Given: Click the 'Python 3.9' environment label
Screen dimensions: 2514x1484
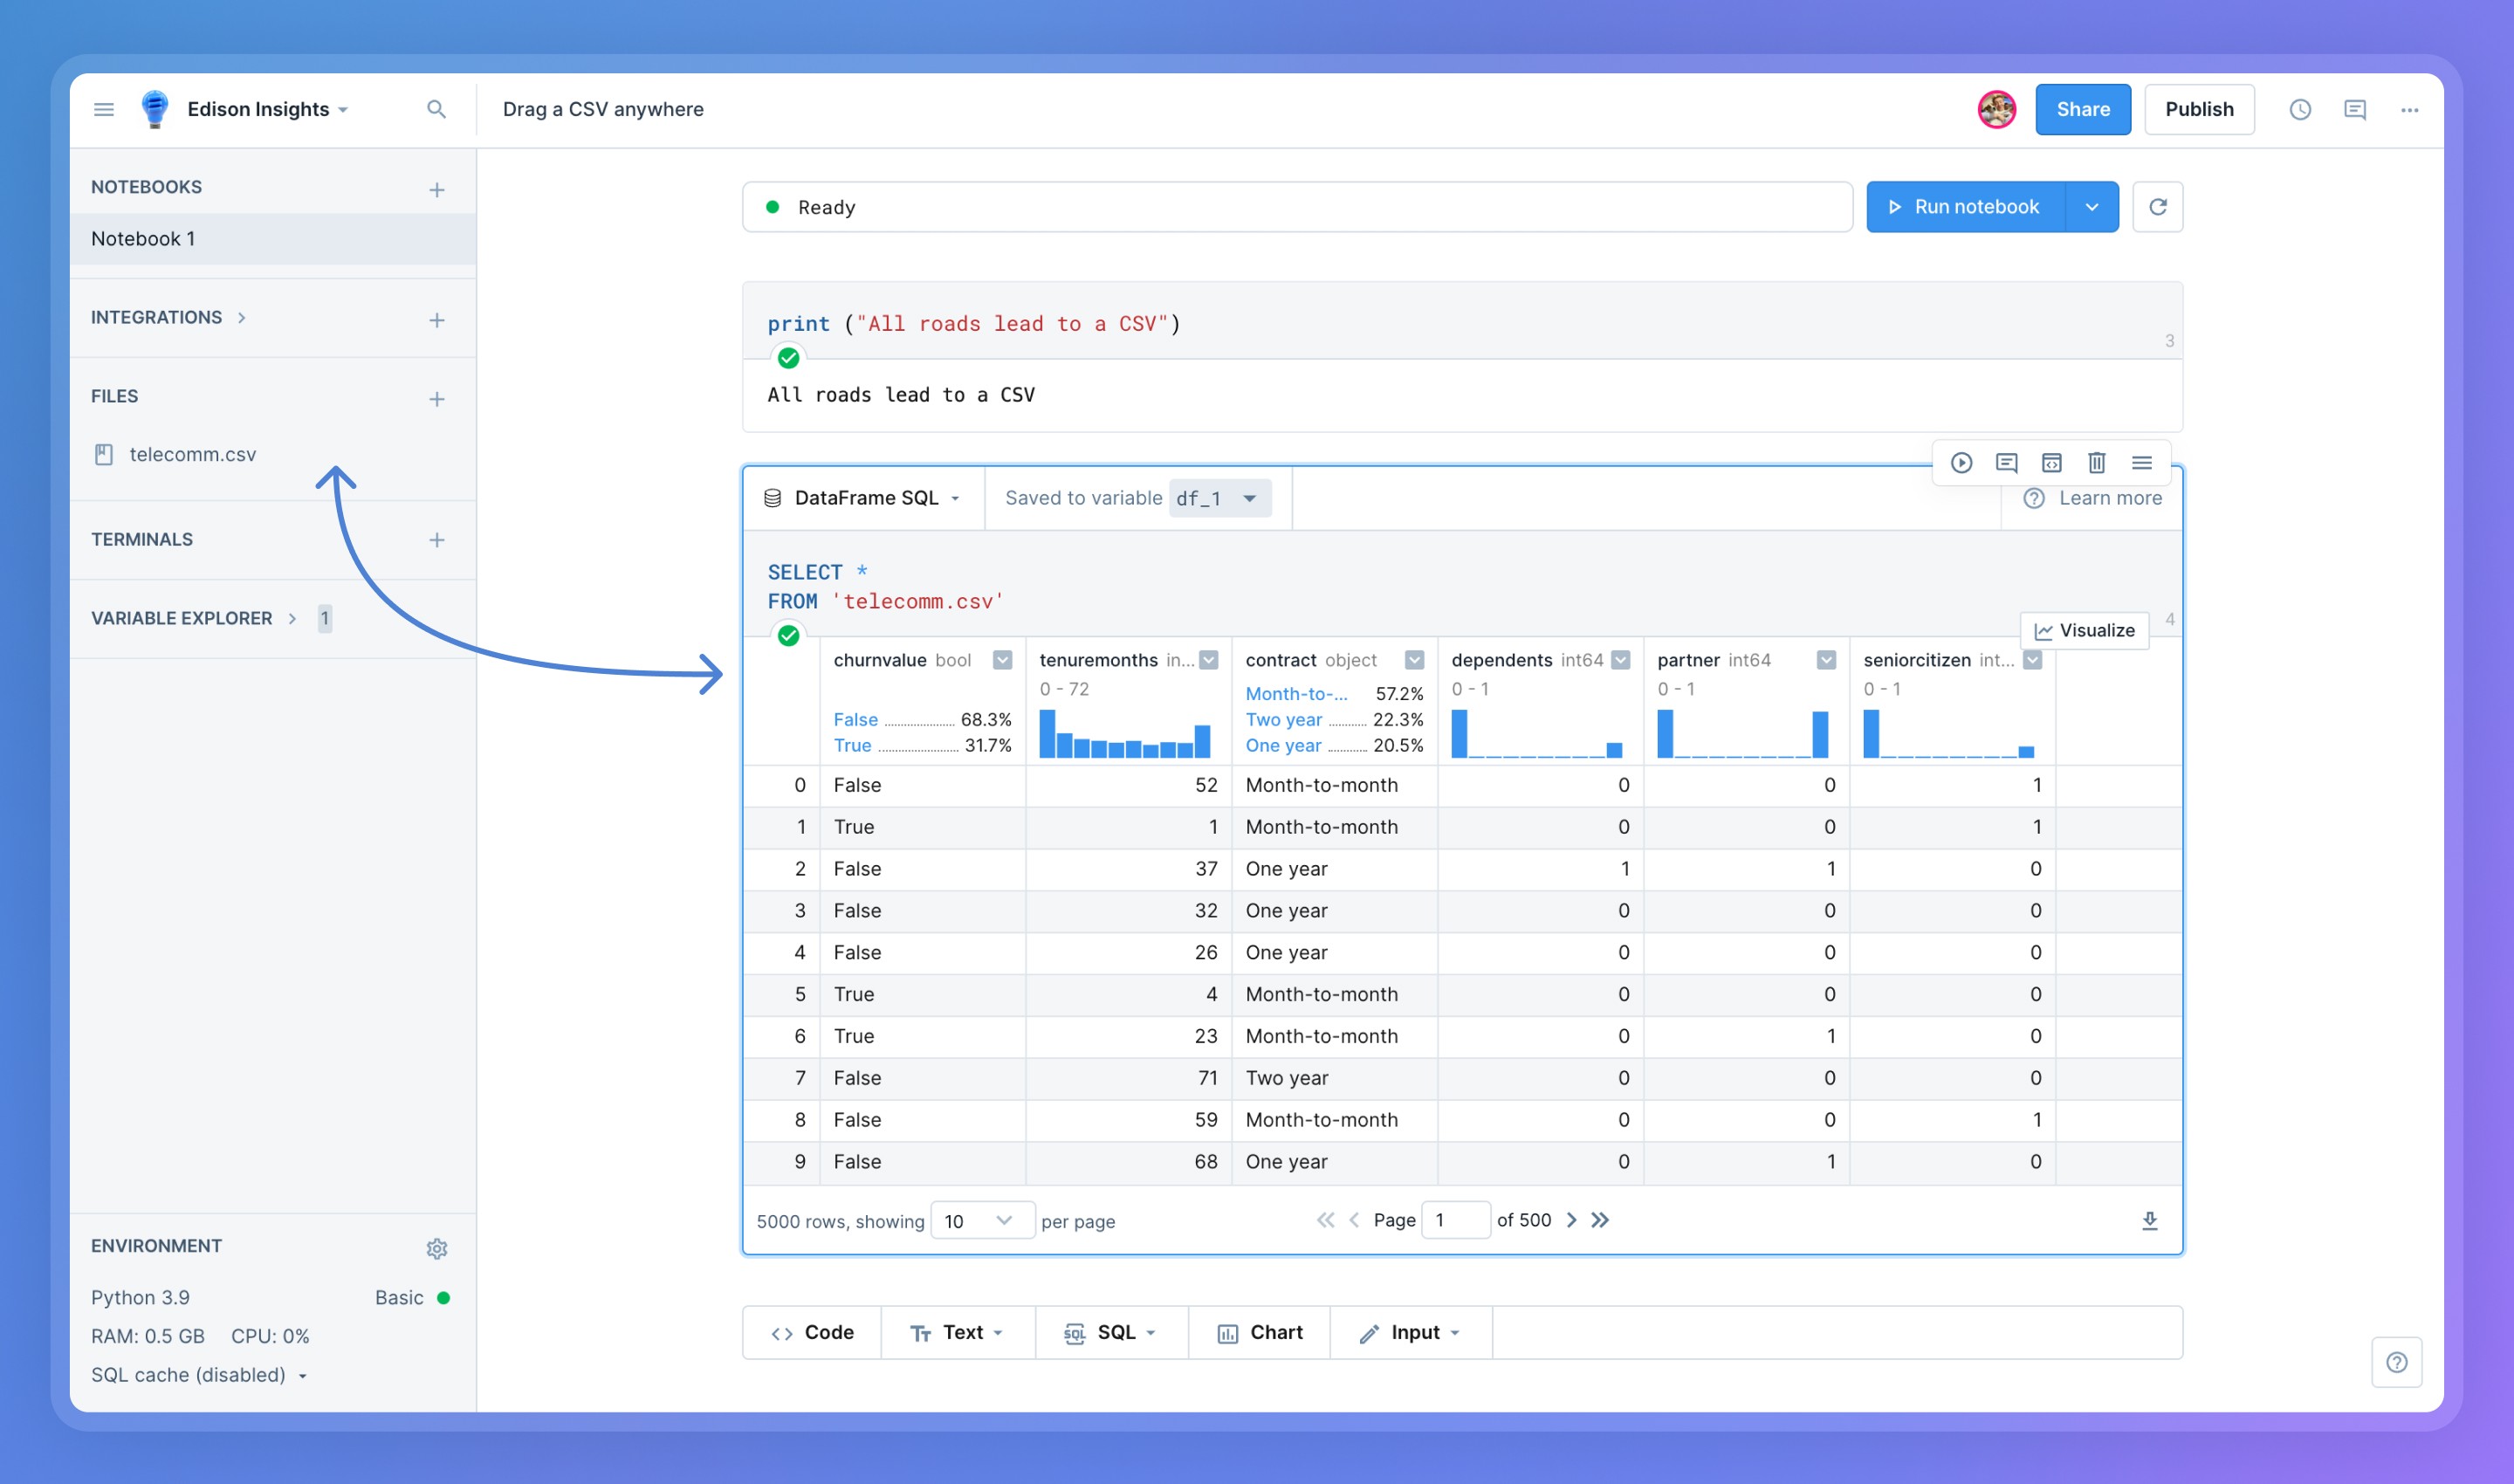Looking at the screenshot, I should [140, 1298].
